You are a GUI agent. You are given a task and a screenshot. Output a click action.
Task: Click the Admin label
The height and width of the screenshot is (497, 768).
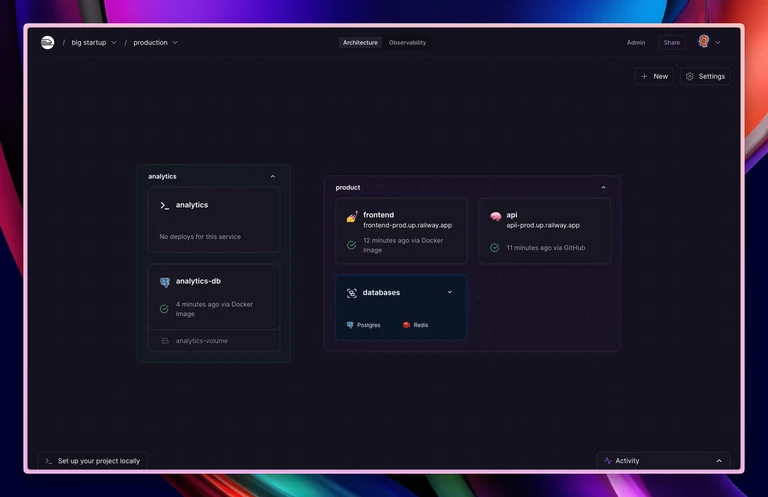click(636, 43)
